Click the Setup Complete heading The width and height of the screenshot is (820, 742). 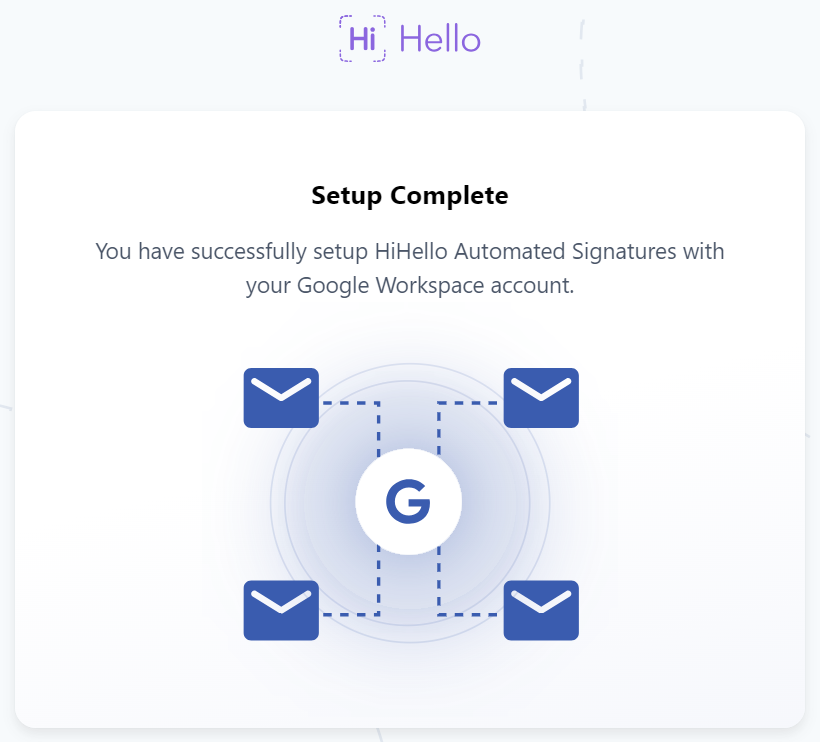click(410, 196)
